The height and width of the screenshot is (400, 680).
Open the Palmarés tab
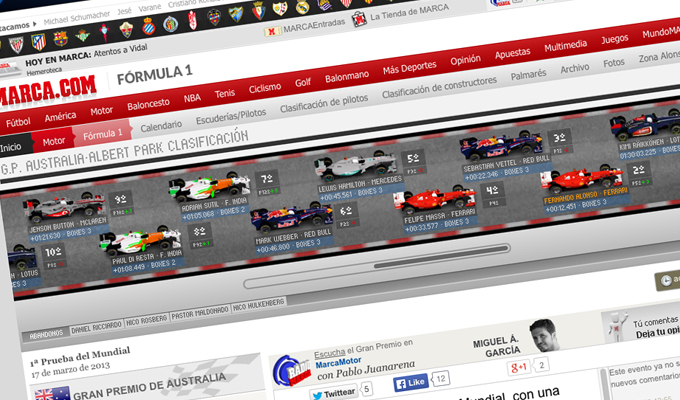point(528,75)
